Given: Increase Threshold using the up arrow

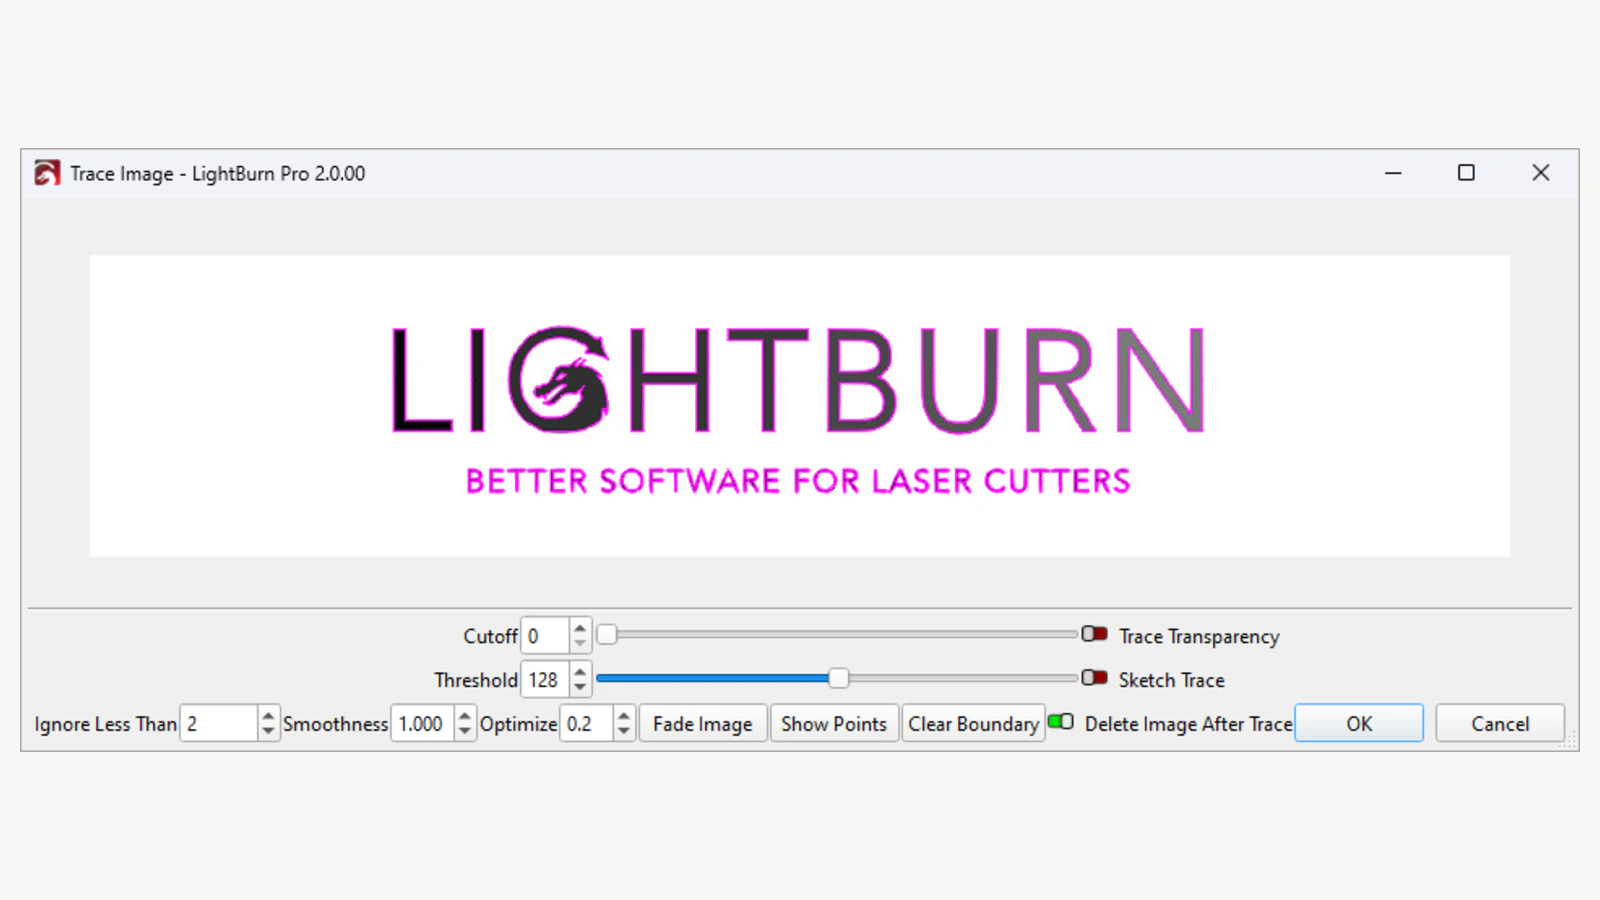Looking at the screenshot, I should tap(580, 672).
